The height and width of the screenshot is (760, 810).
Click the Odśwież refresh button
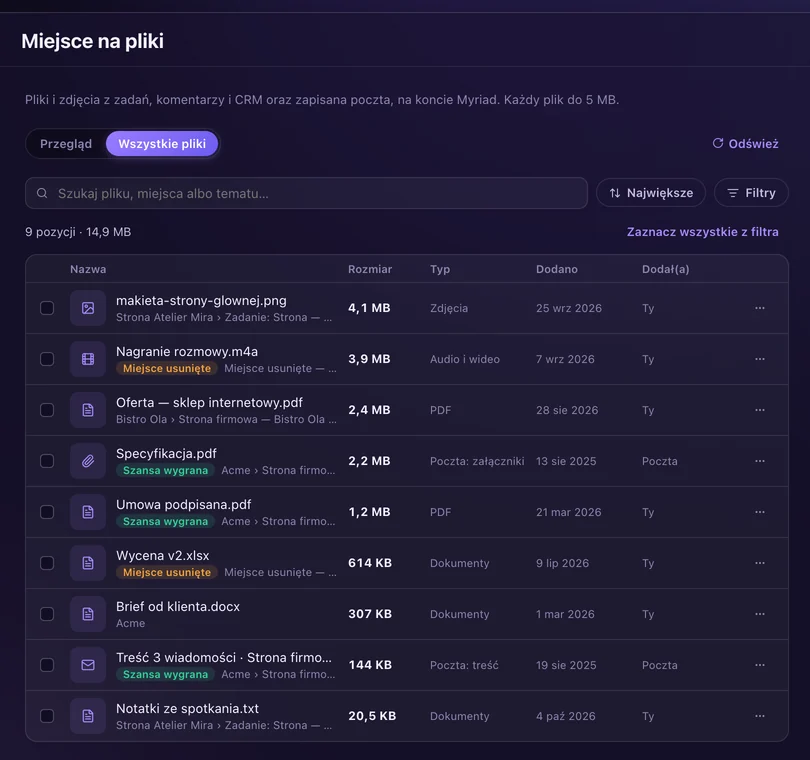[x=745, y=144]
